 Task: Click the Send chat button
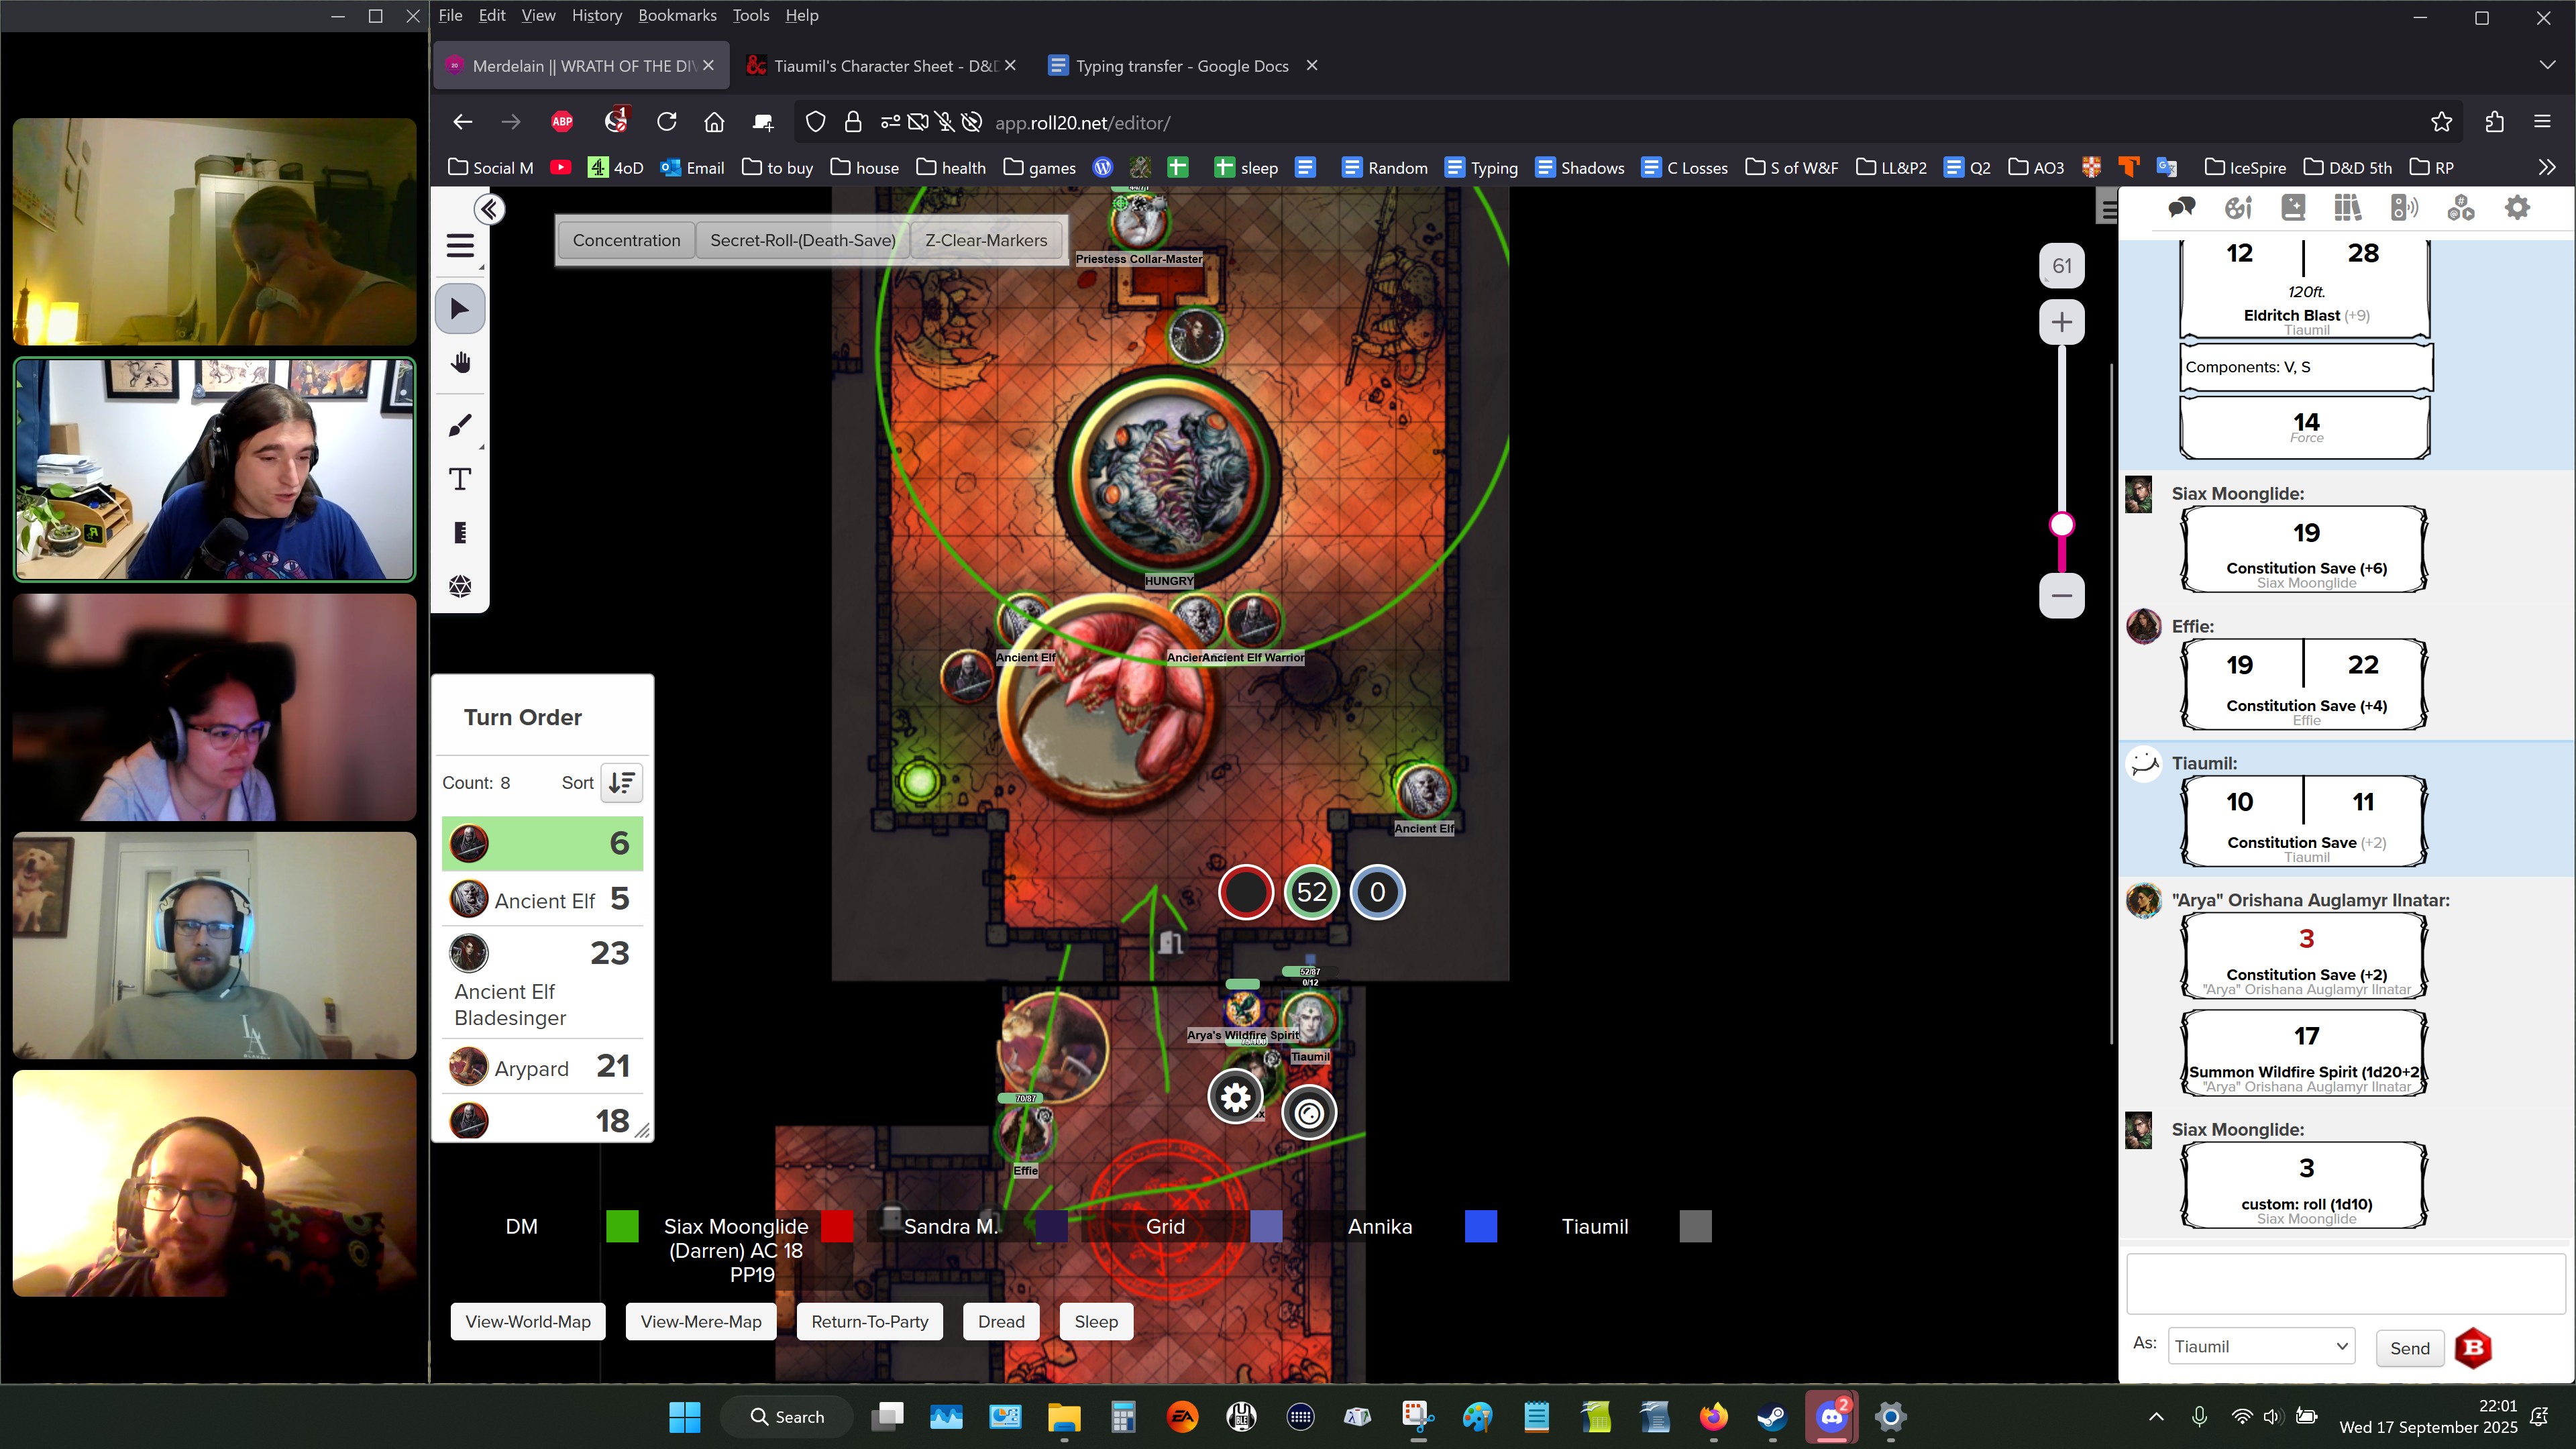tap(2409, 1348)
